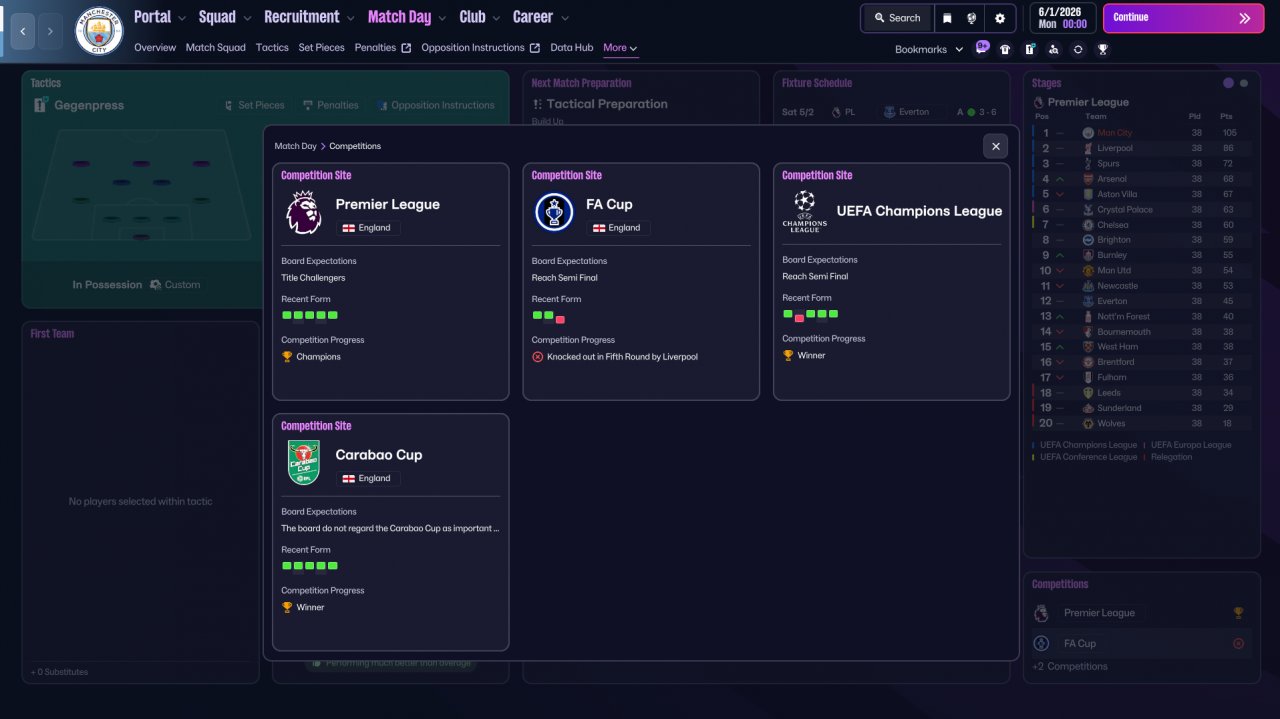Image resolution: width=1280 pixels, height=719 pixels.
Task: Click the Match Day breadcrumb link
Action: 296,146
